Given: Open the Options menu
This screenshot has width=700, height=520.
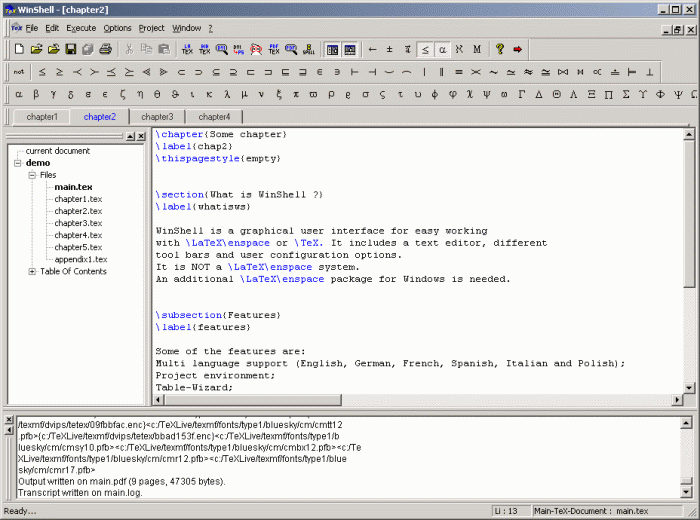Looking at the screenshot, I should [117, 28].
